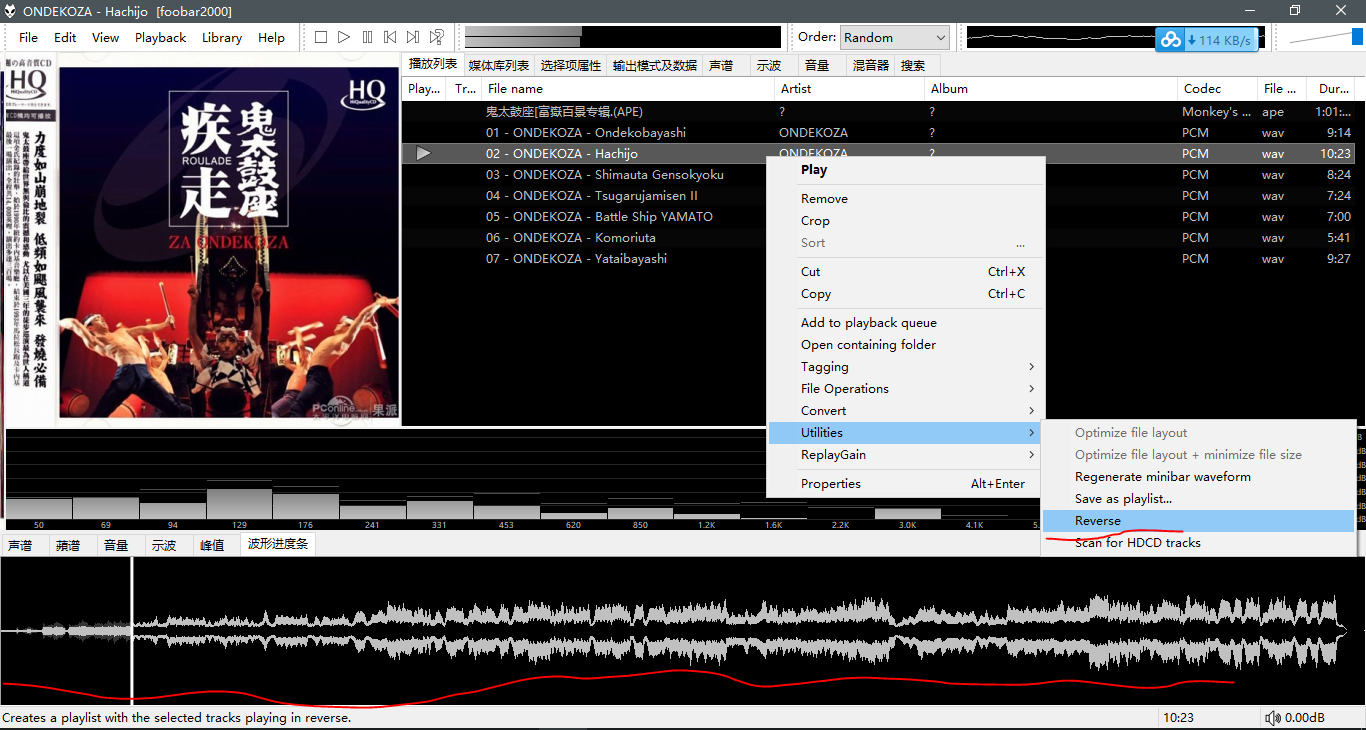Screen dimensions: 1366x730
Task: Click Properties in the context menu
Action: [x=830, y=484]
